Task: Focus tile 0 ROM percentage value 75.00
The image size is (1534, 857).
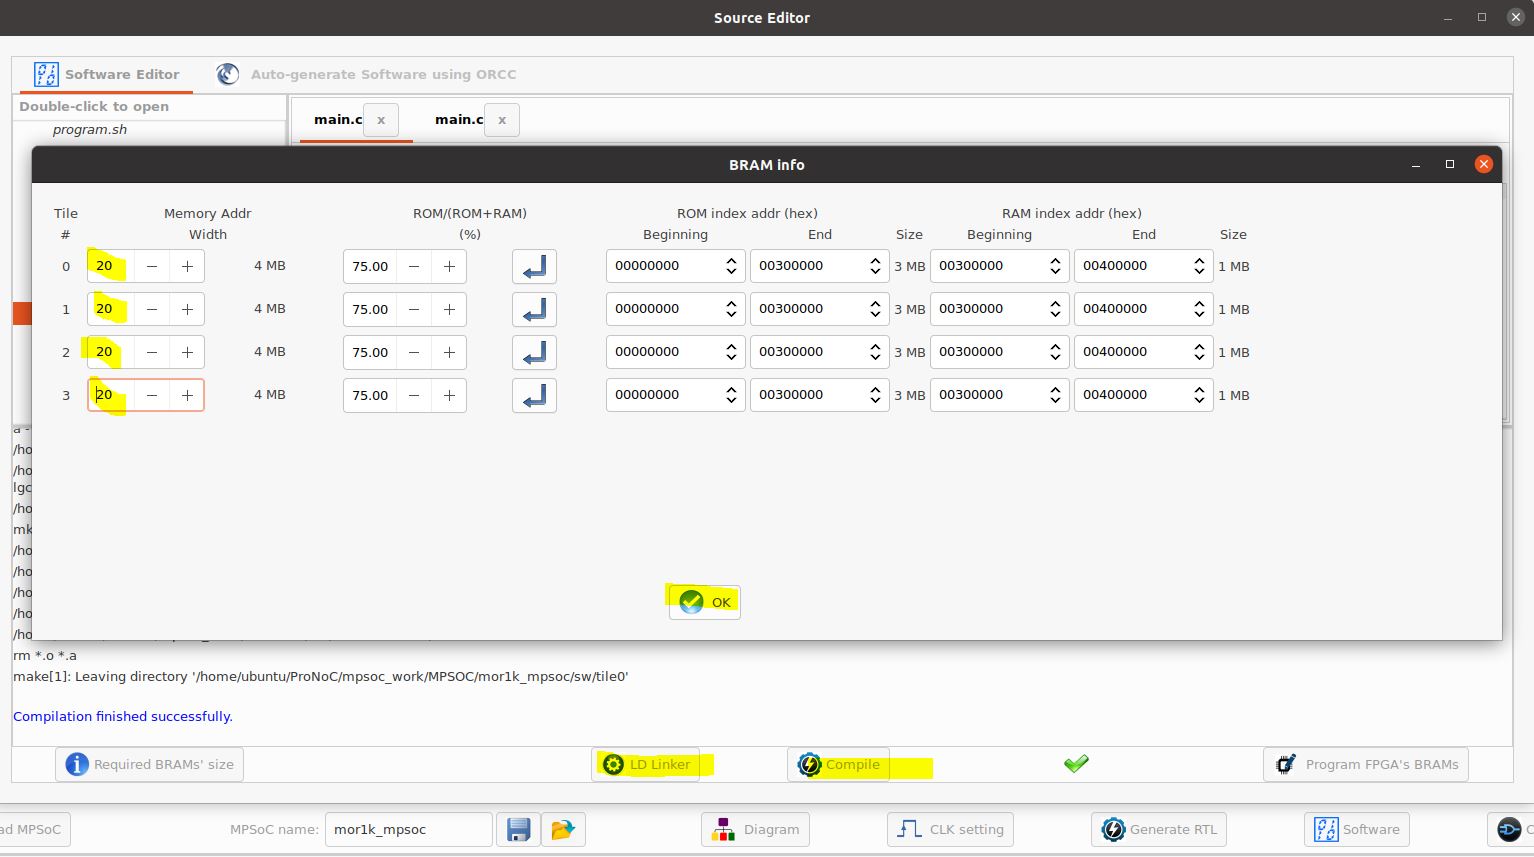Action: (370, 266)
